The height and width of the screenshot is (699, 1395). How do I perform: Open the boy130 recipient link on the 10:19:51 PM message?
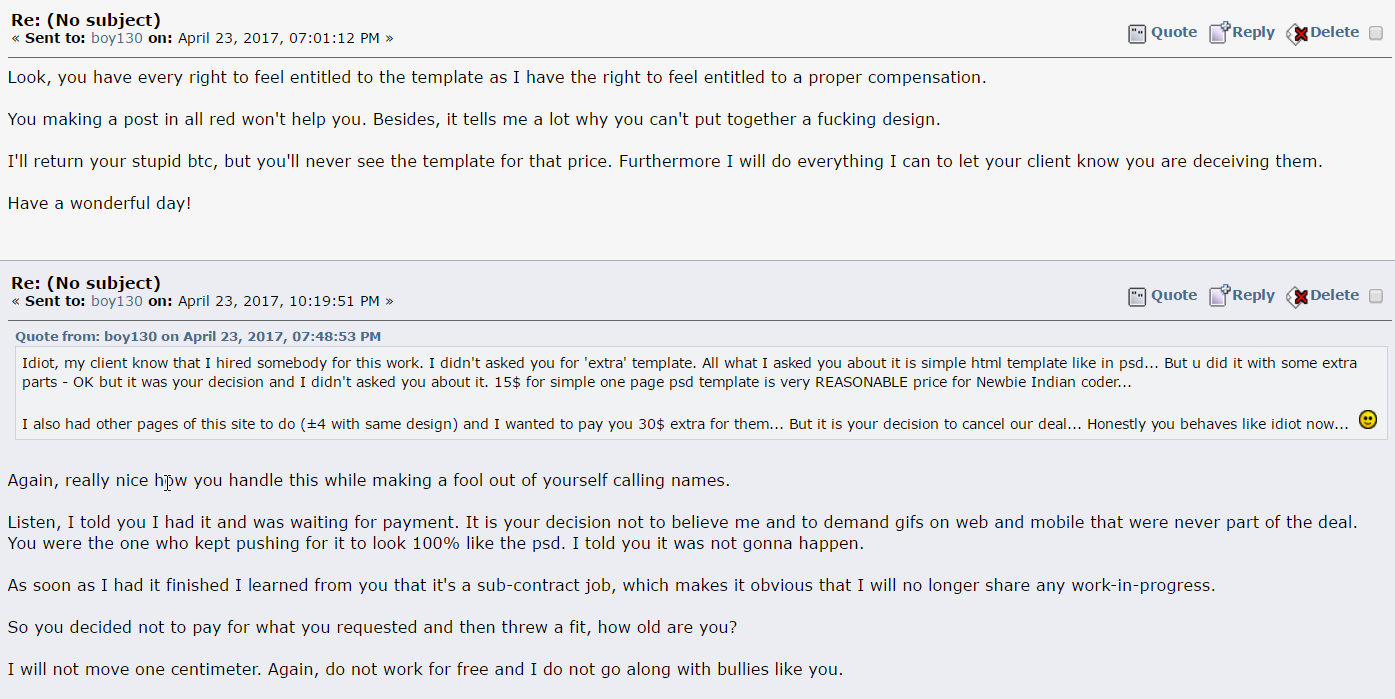tap(117, 301)
